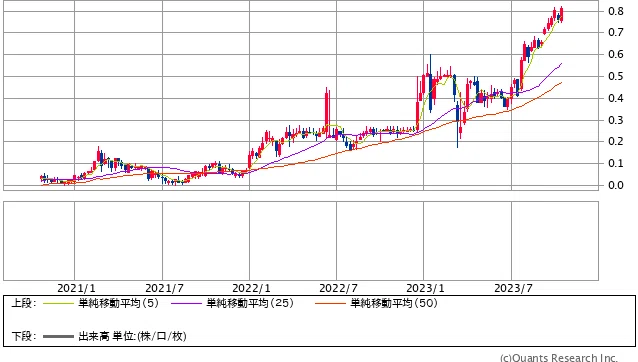638x362 pixels.
Task: Click the 0.5 price axis value
Action: click(x=616, y=76)
